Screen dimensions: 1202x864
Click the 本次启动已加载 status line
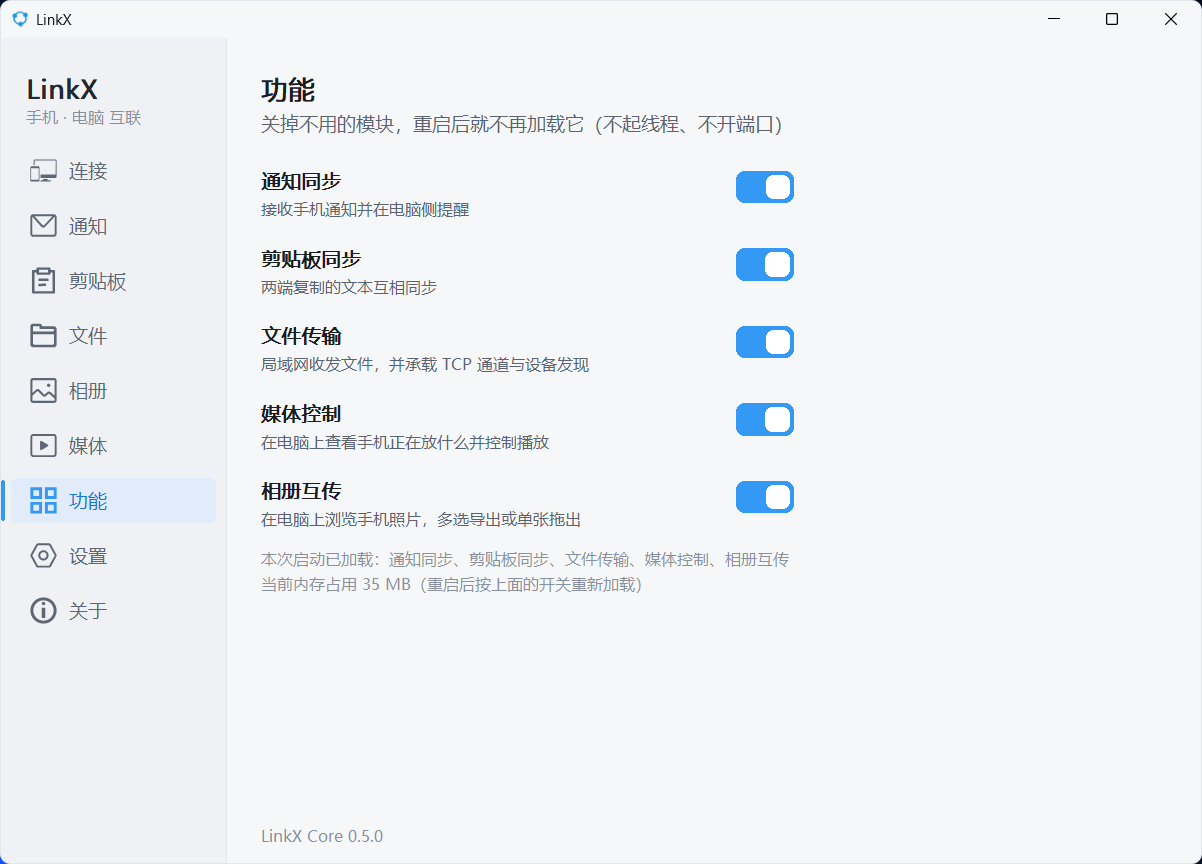[525, 560]
